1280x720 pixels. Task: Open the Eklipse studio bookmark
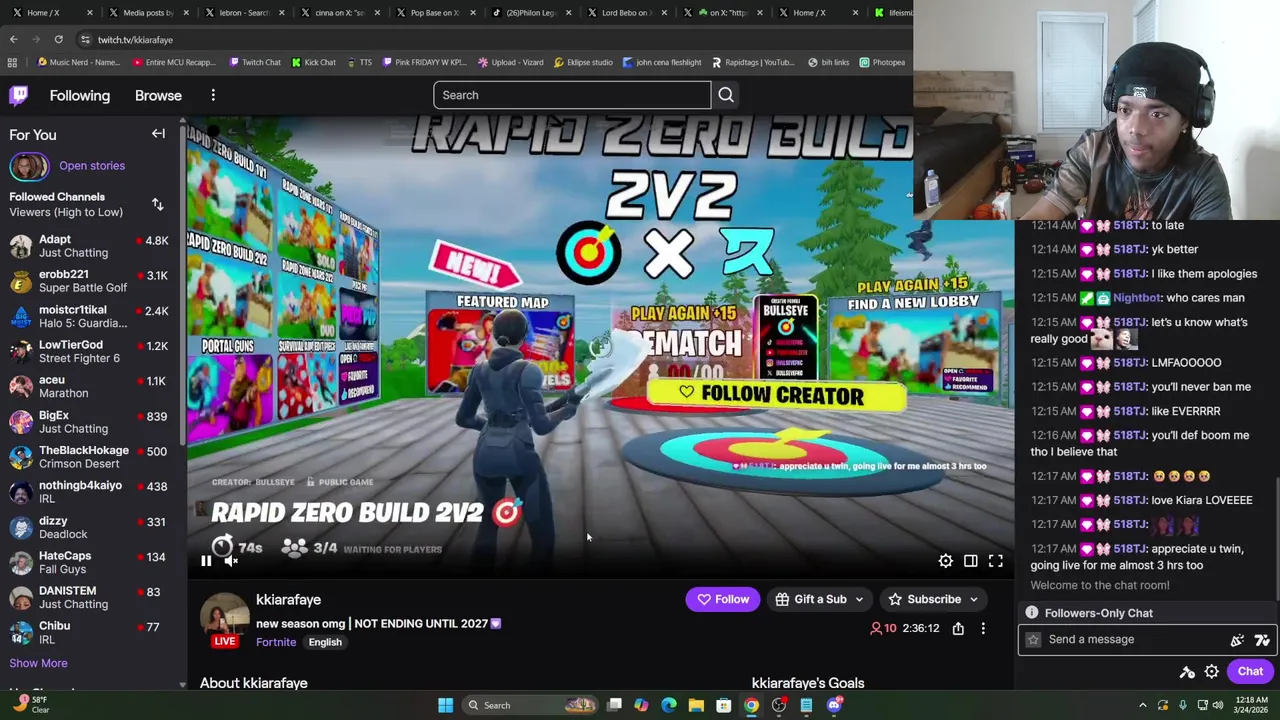click(582, 62)
